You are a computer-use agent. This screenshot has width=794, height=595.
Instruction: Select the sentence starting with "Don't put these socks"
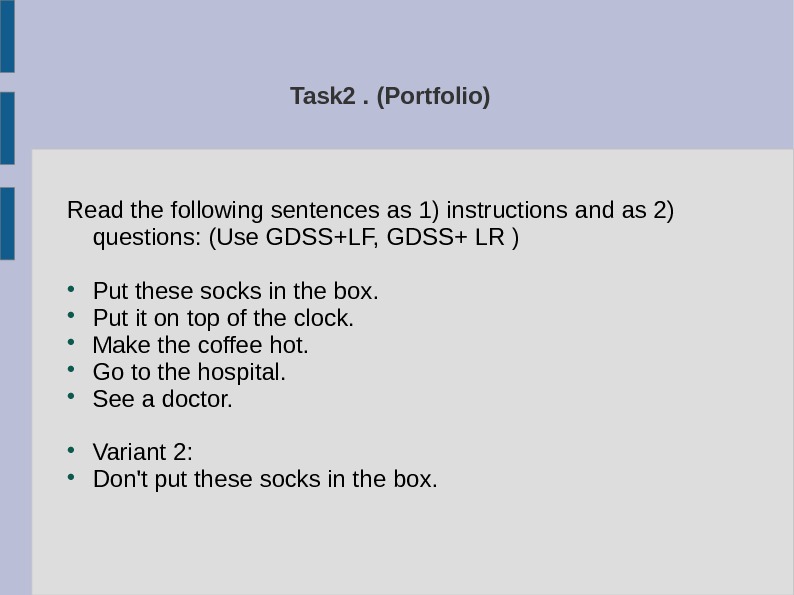tap(265, 479)
